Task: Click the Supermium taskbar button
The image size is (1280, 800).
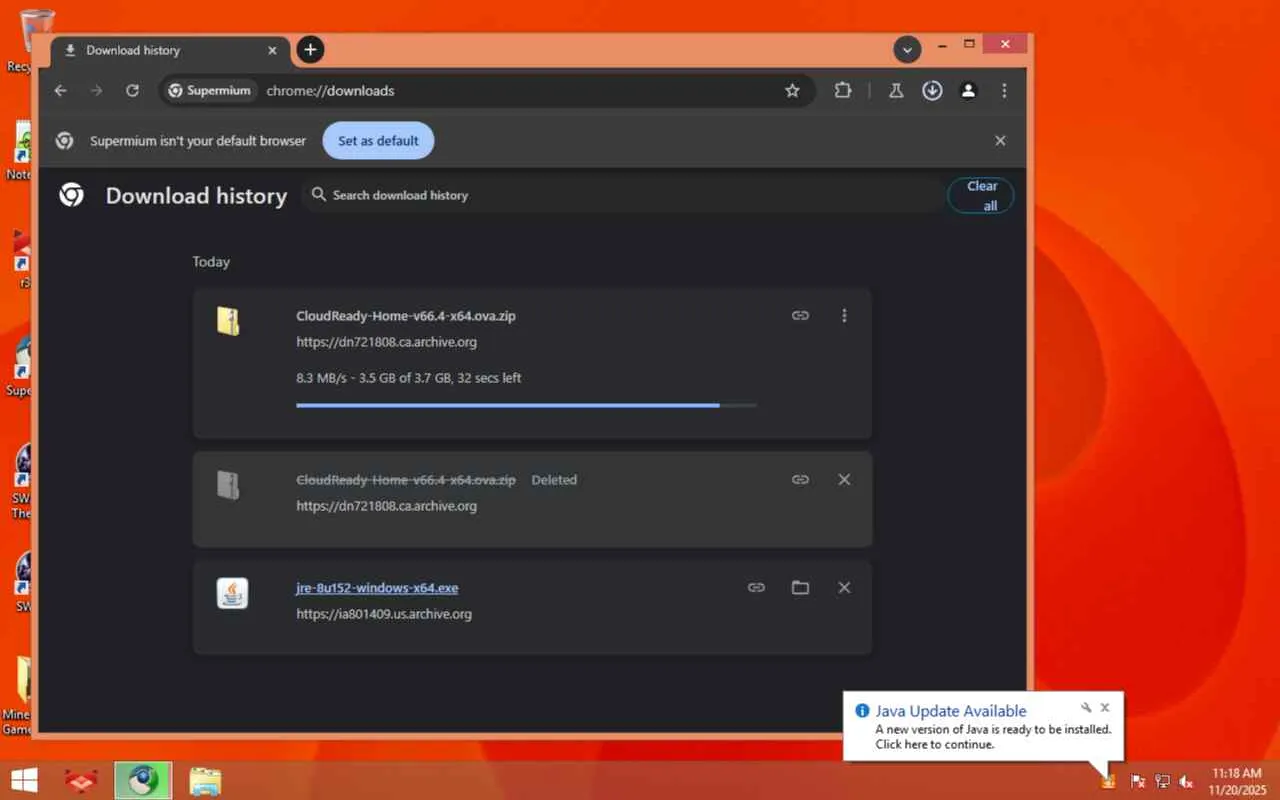Action: [143, 780]
